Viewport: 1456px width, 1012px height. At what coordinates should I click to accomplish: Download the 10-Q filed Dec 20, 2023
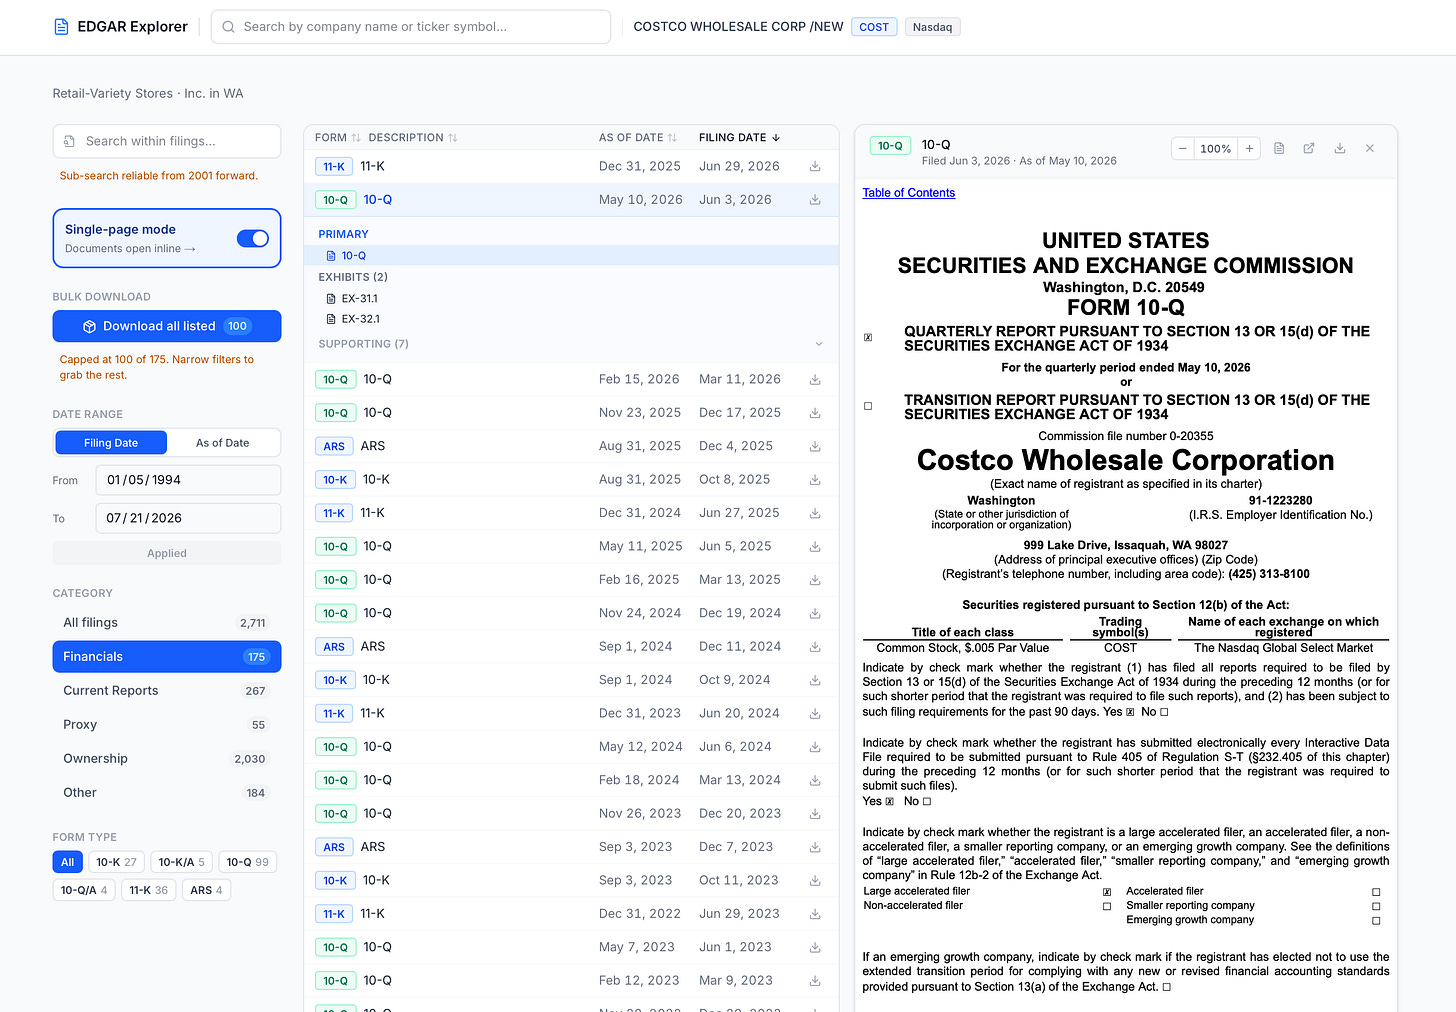(815, 814)
